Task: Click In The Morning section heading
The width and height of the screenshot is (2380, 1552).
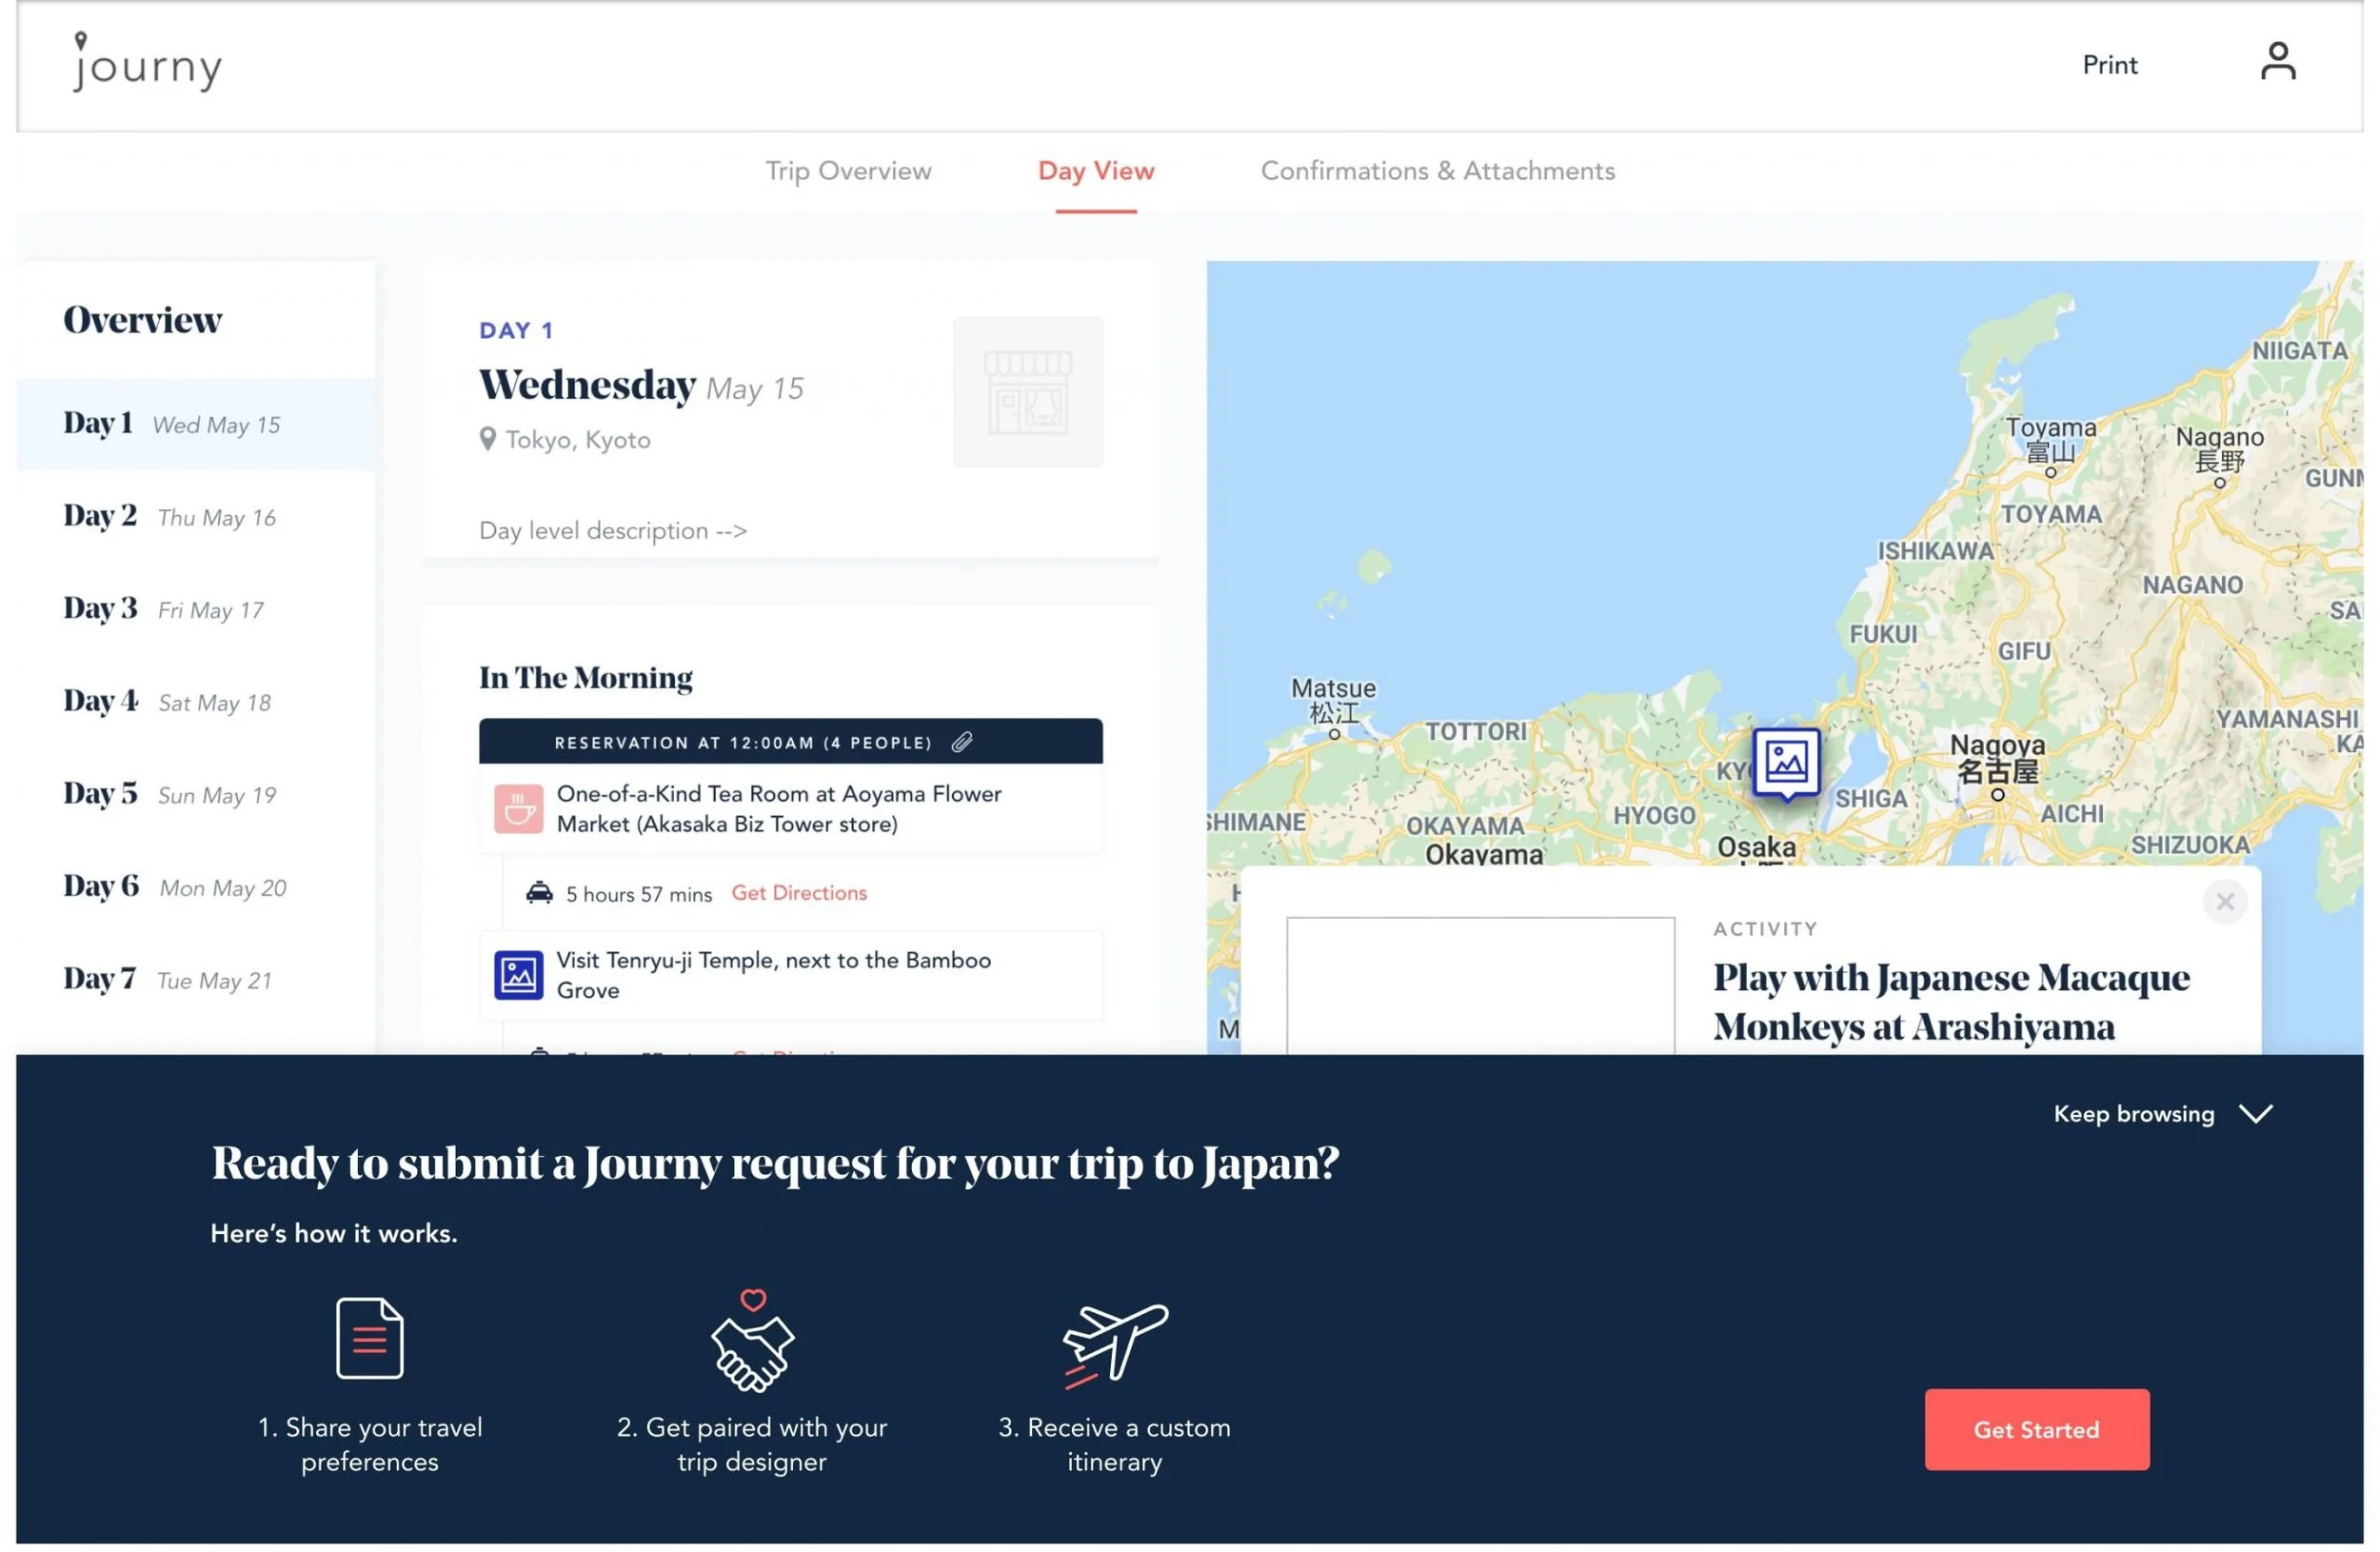Action: click(x=585, y=678)
